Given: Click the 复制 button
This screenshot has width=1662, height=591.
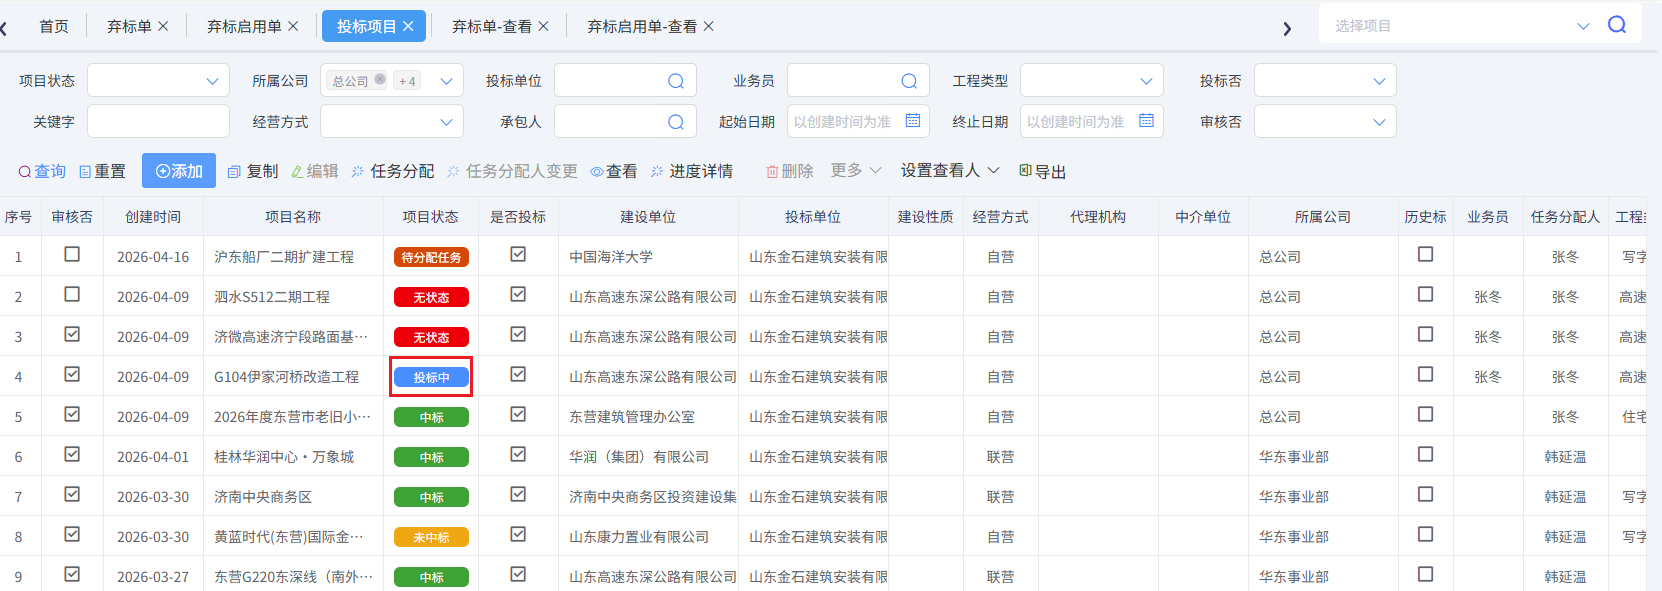Looking at the screenshot, I should 253,171.
